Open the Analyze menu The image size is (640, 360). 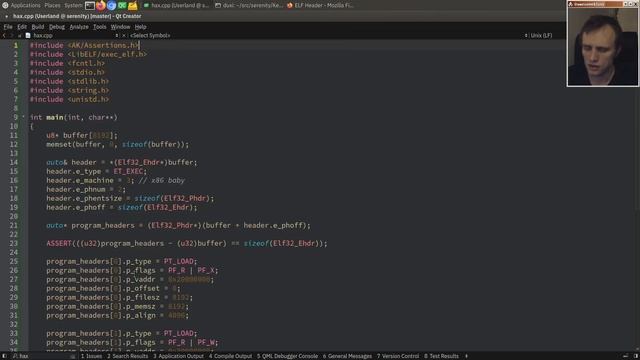tap(79, 27)
